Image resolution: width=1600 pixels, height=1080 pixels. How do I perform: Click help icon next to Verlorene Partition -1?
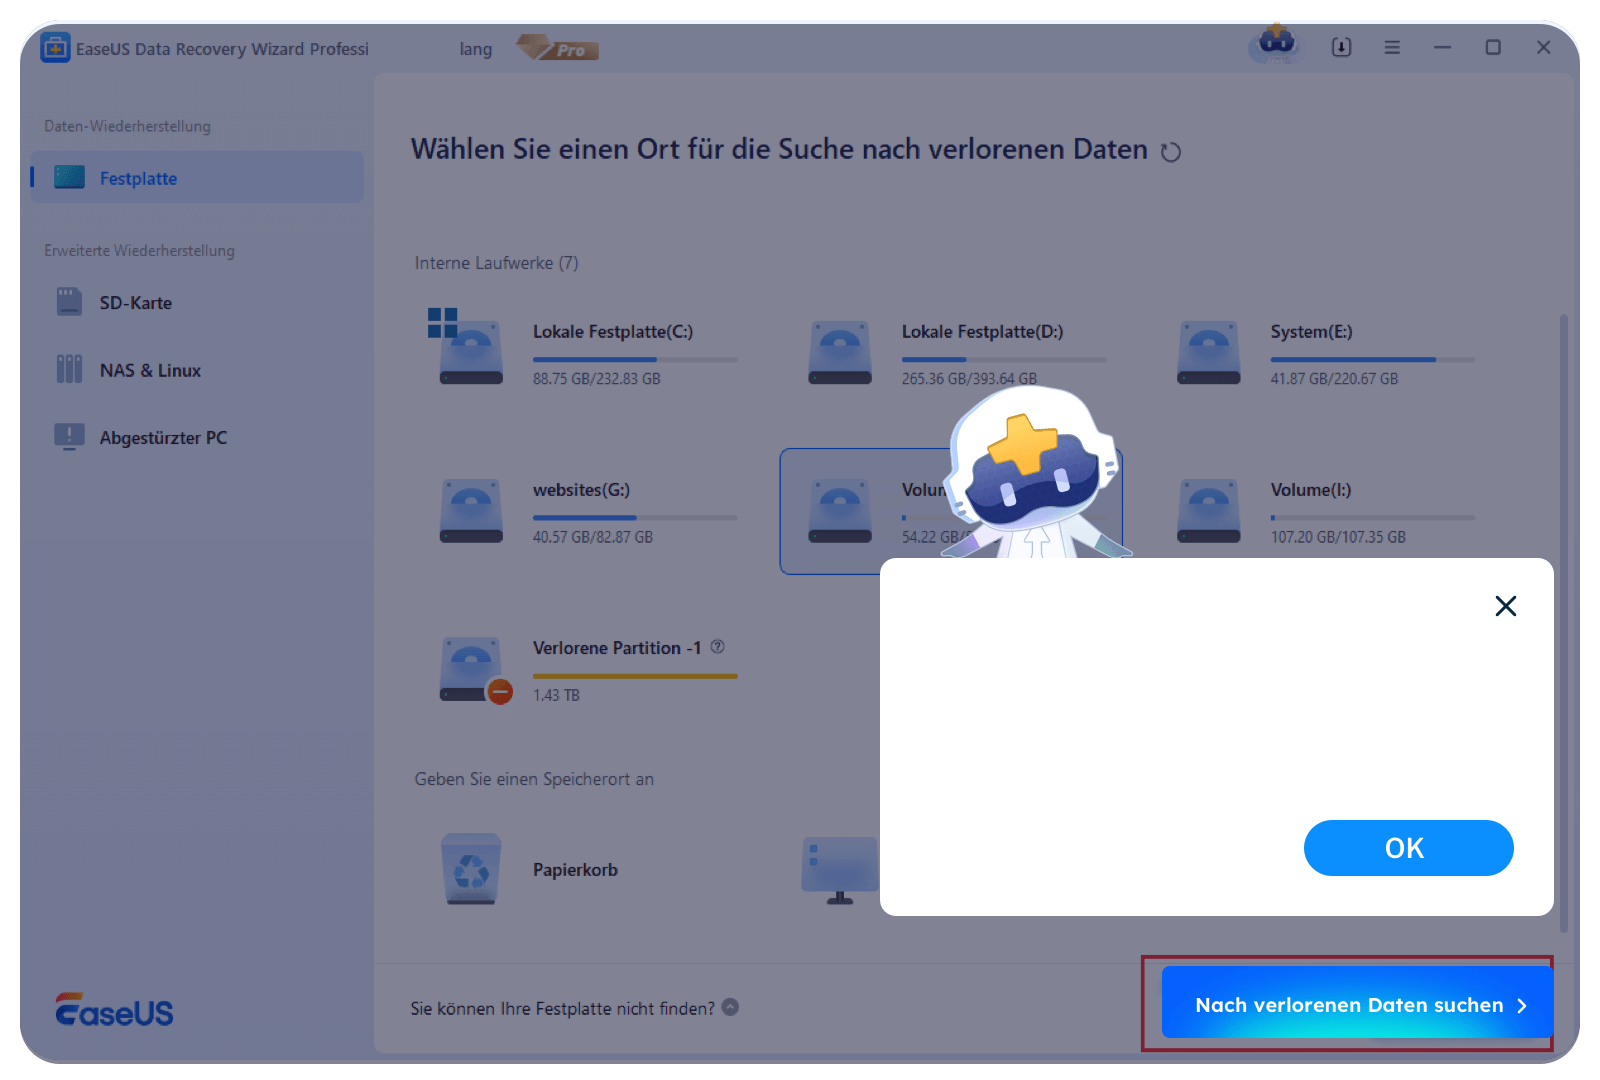coord(717,647)
